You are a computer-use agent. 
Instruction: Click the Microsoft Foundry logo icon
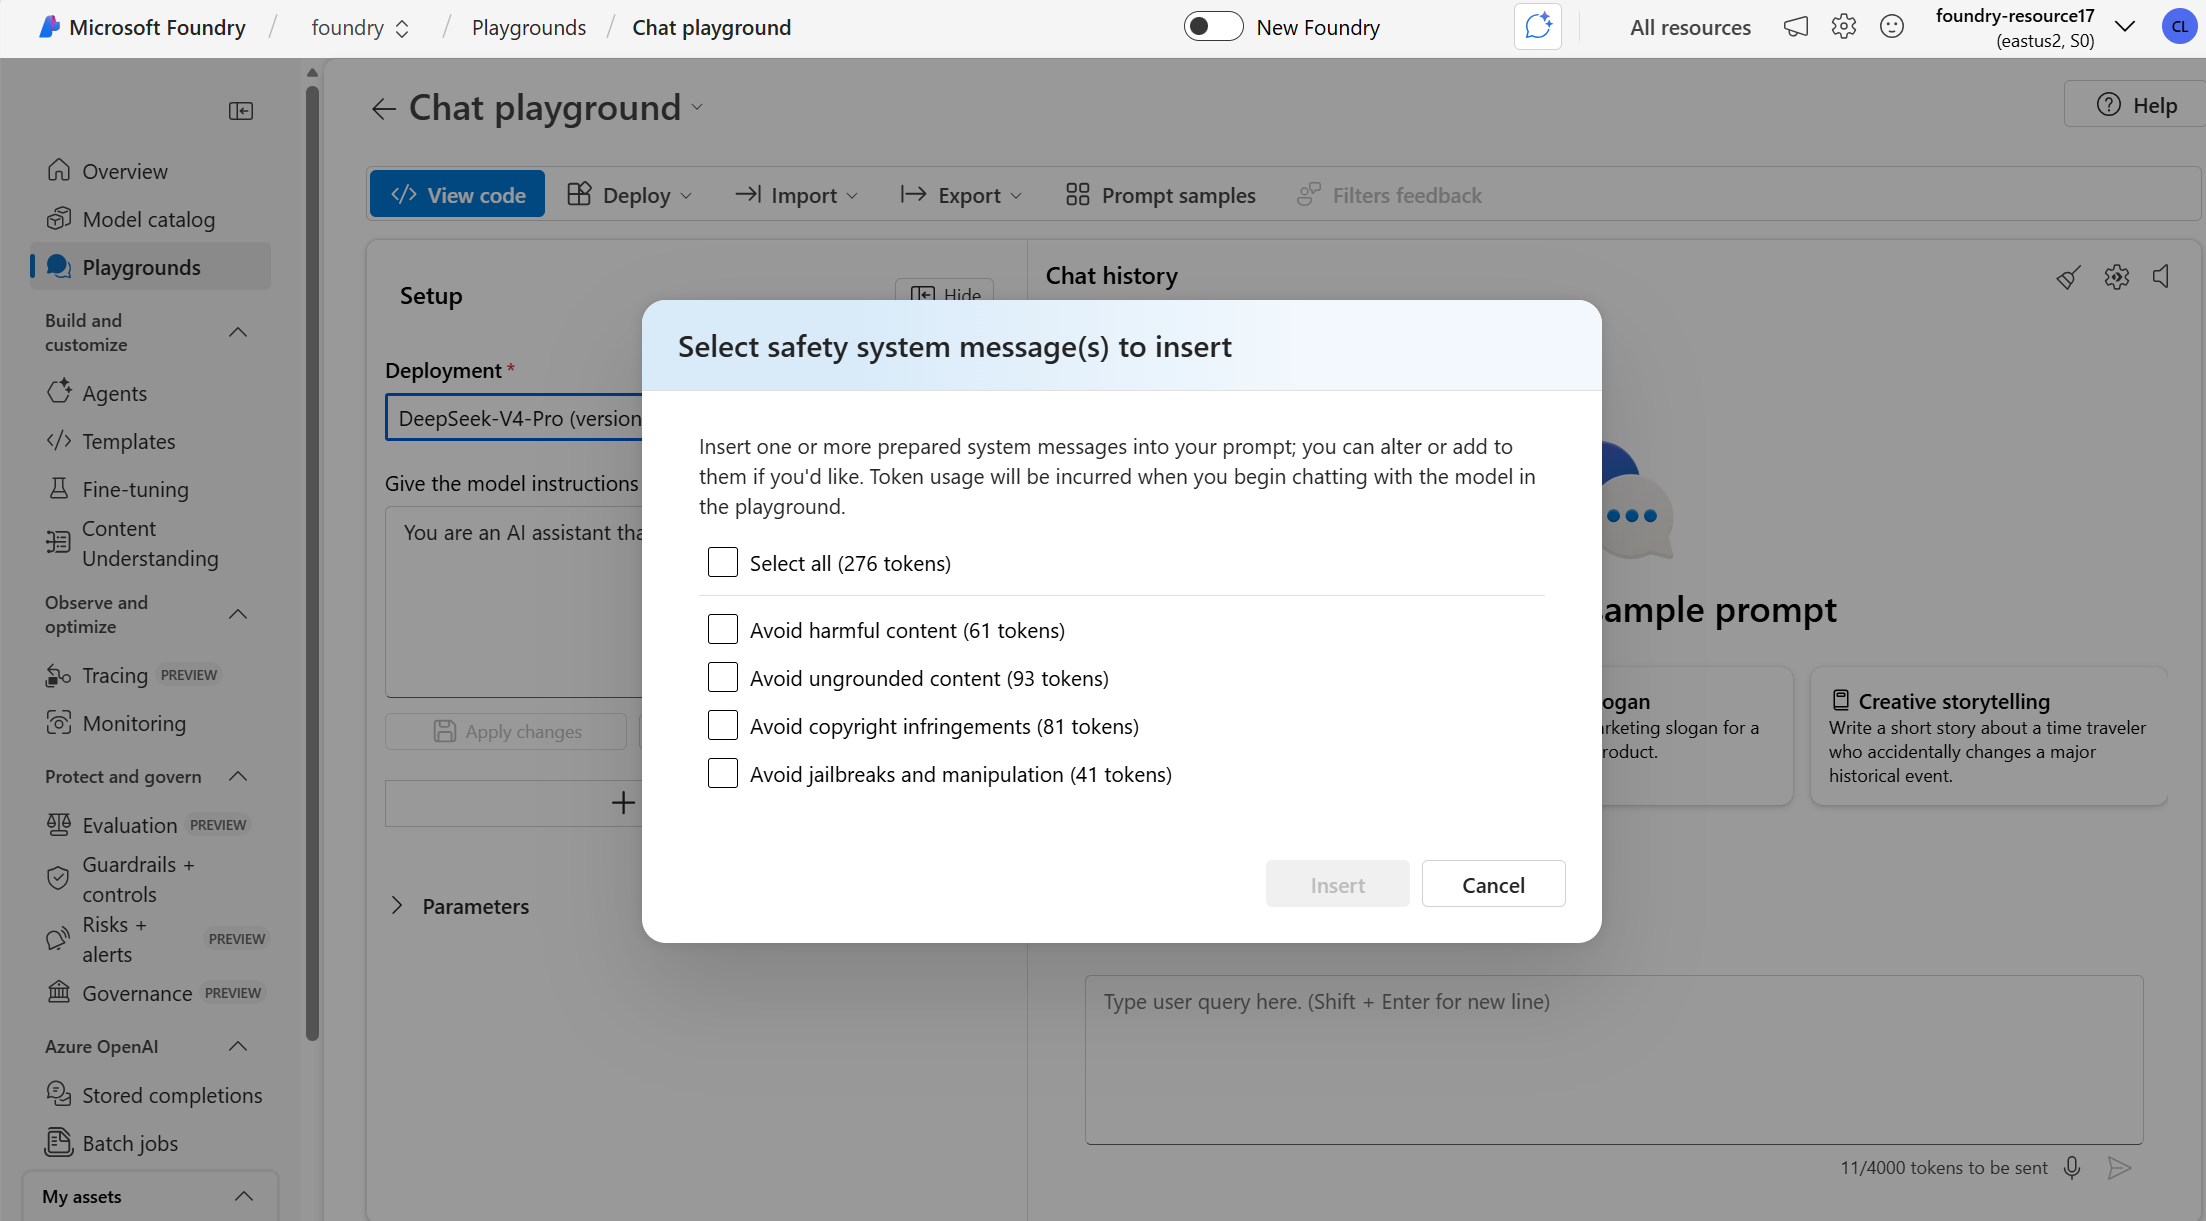[49, 27]
